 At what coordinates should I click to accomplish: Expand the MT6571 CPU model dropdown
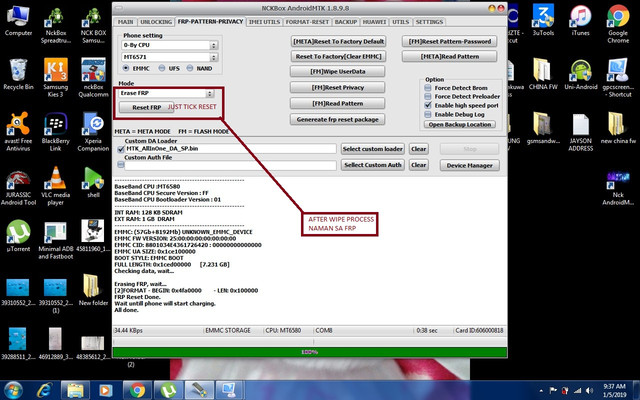tap(214, 57)
